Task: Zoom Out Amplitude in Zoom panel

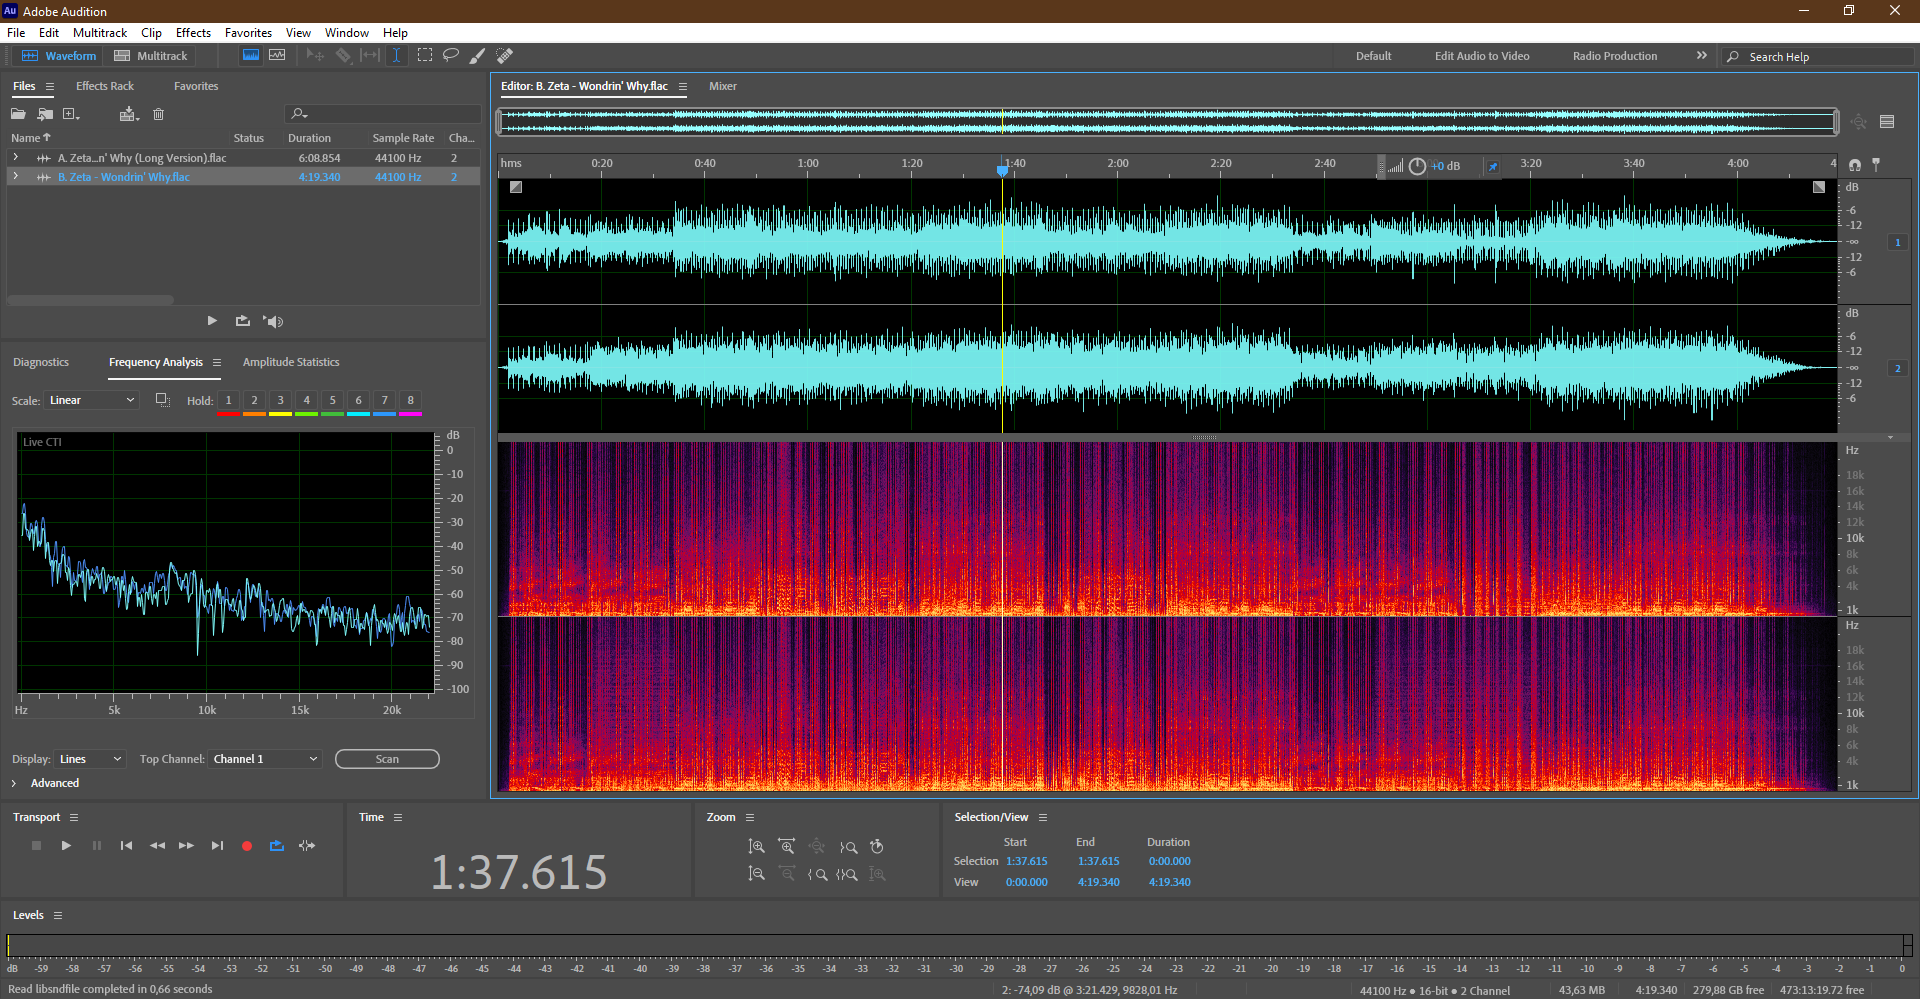Action: (757, 874)
